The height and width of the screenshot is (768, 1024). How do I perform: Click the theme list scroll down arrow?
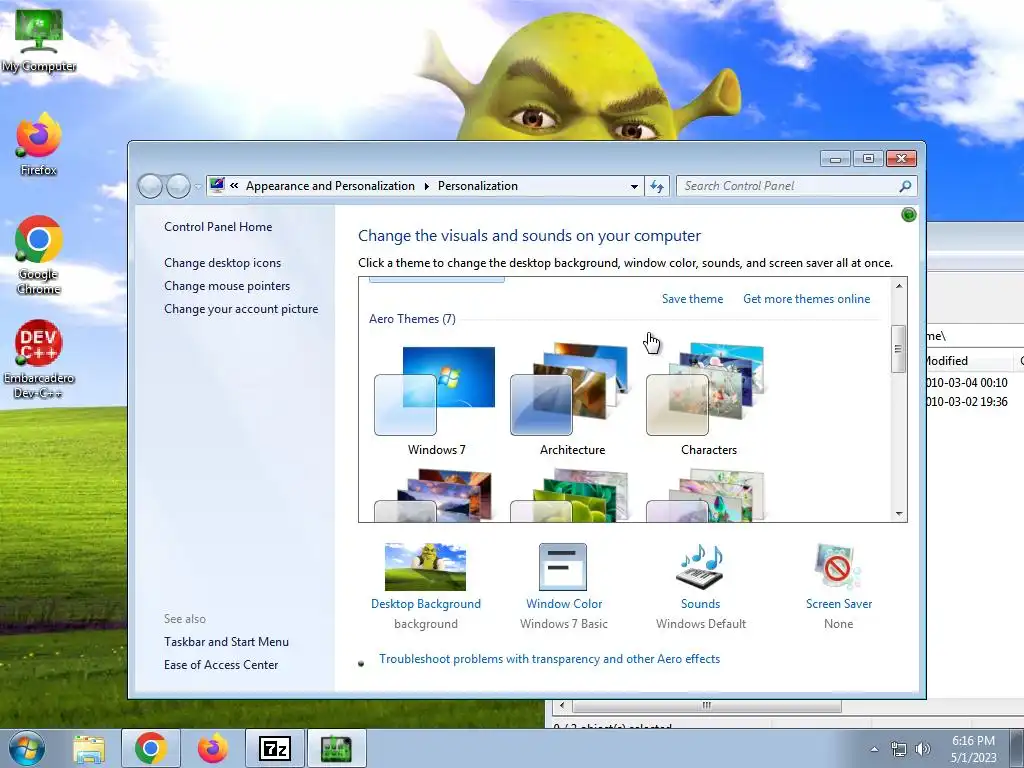[x=899, y=514]
